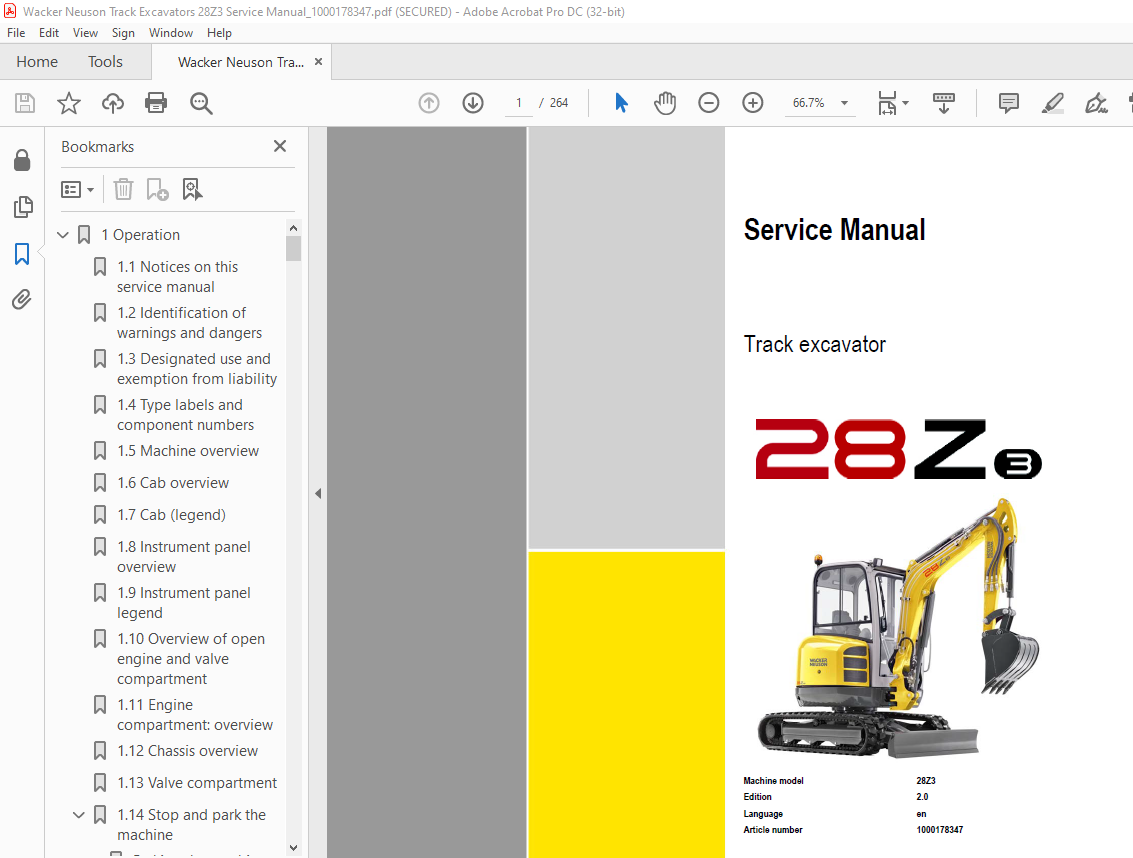
Task: Close the Bookmarks panel
Action: point(280,146)
